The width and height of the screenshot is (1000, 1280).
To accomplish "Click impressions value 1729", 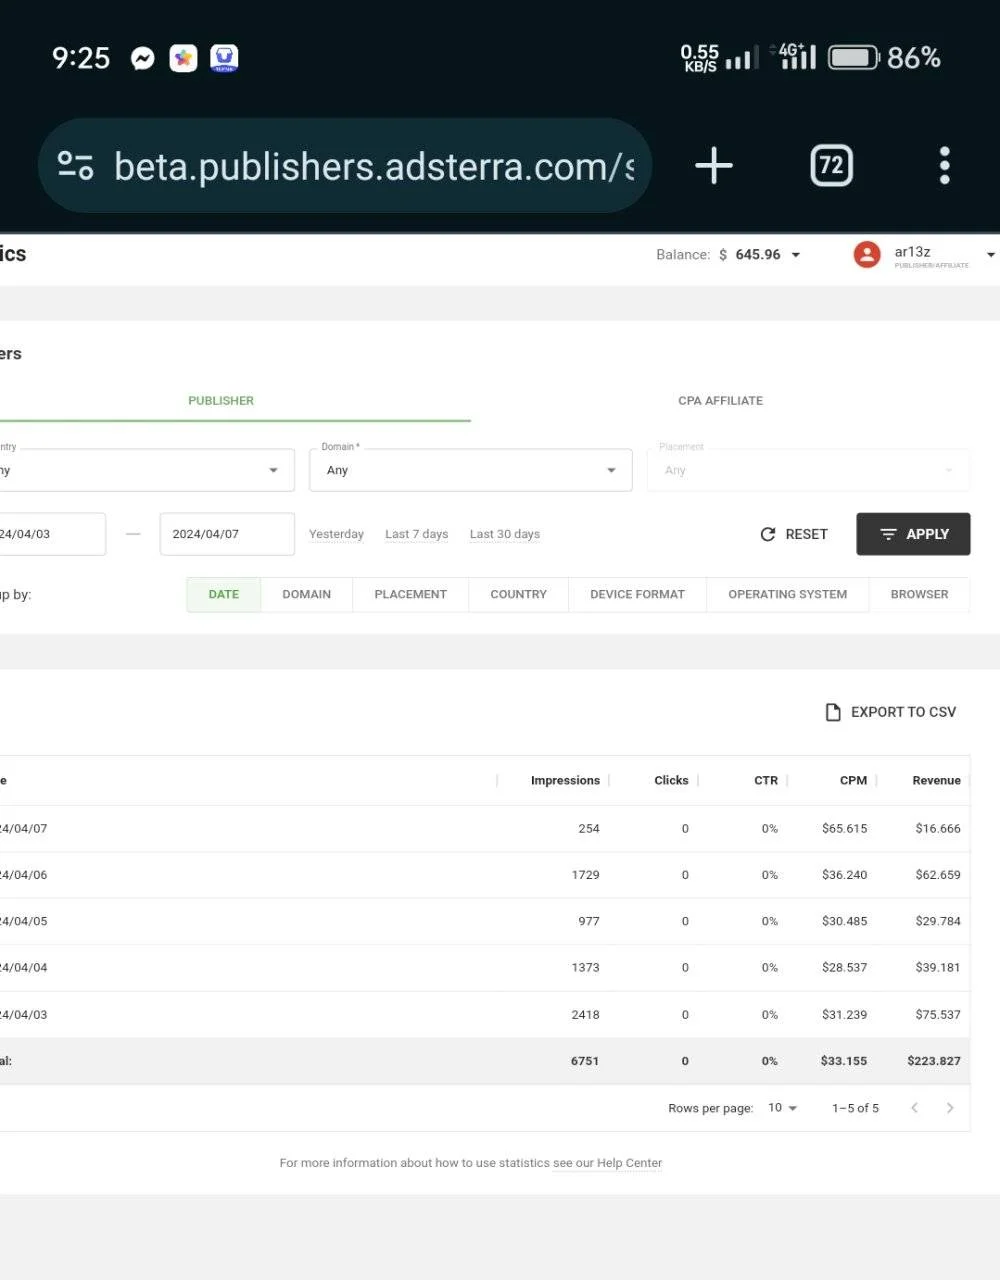I will [585, 875].
